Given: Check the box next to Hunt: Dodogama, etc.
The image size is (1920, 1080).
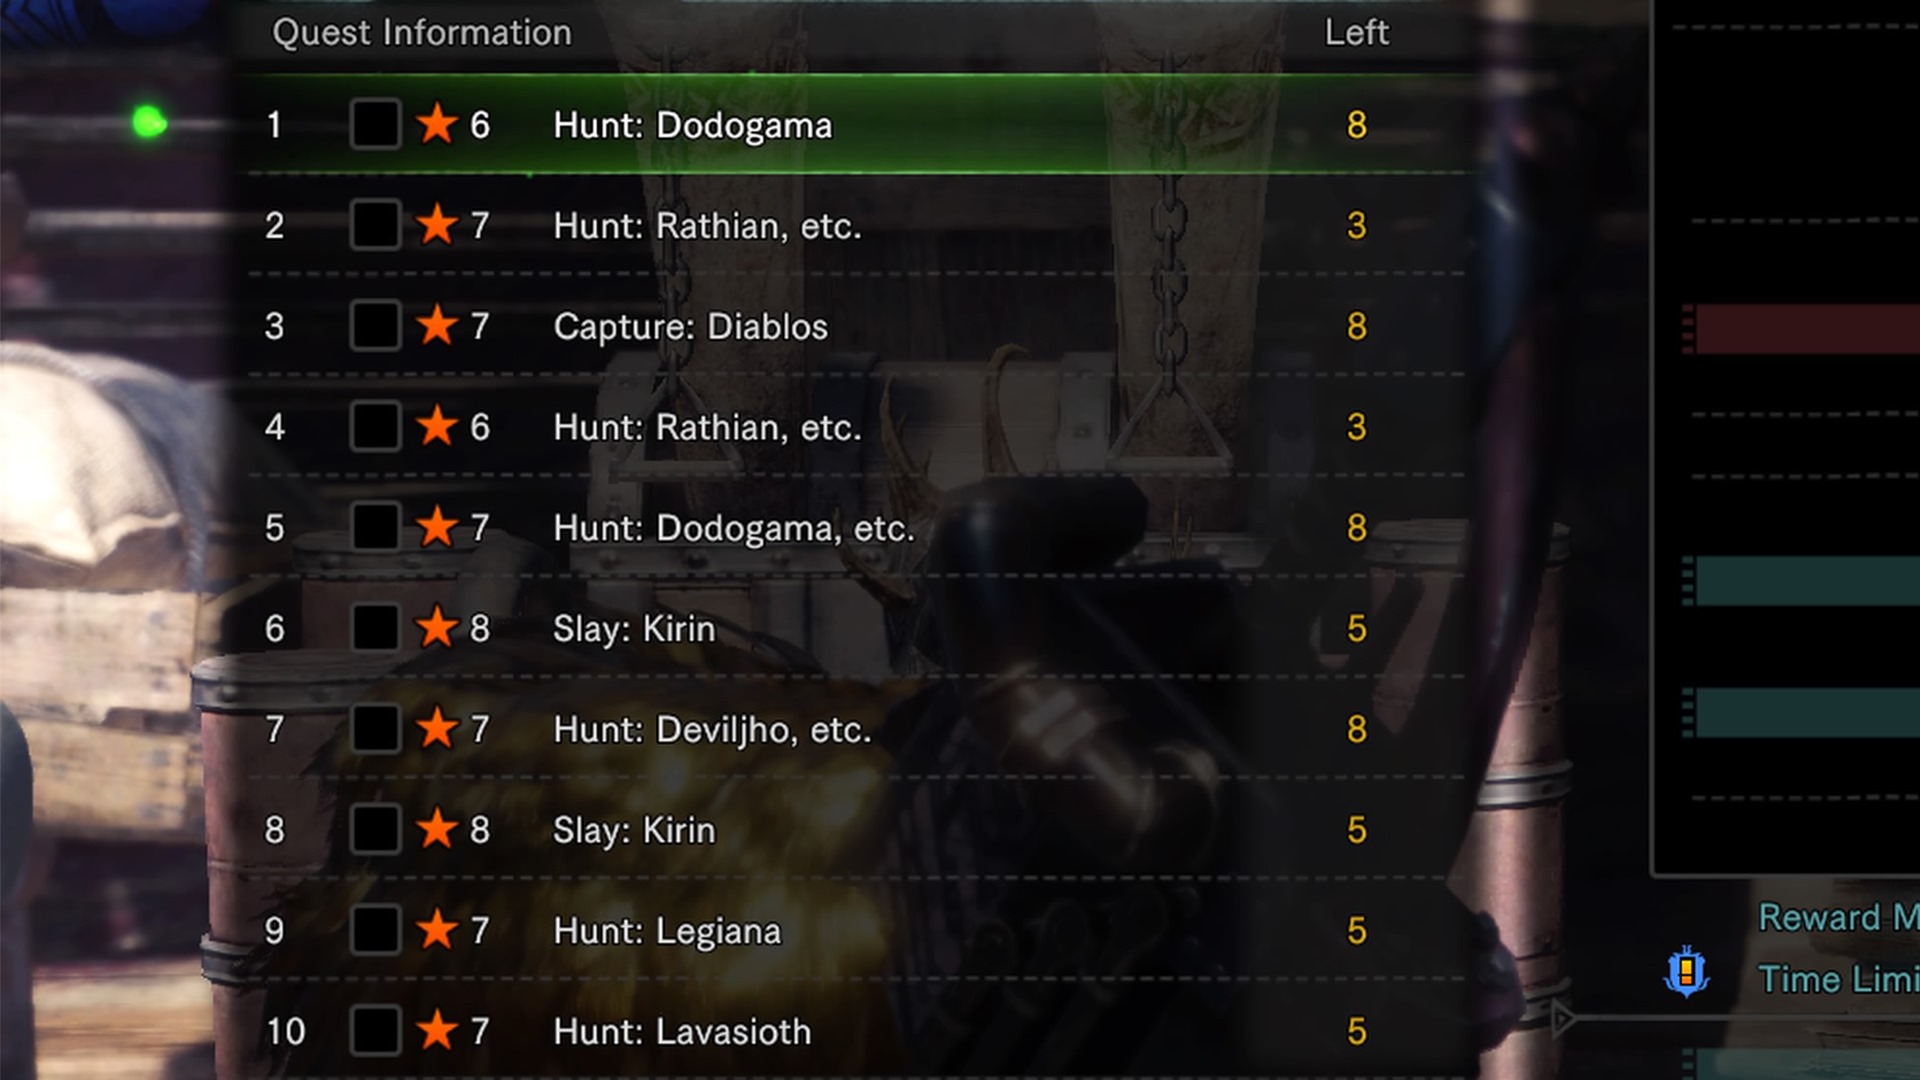Looking at the screenshot, I should (x=376, y=526).
